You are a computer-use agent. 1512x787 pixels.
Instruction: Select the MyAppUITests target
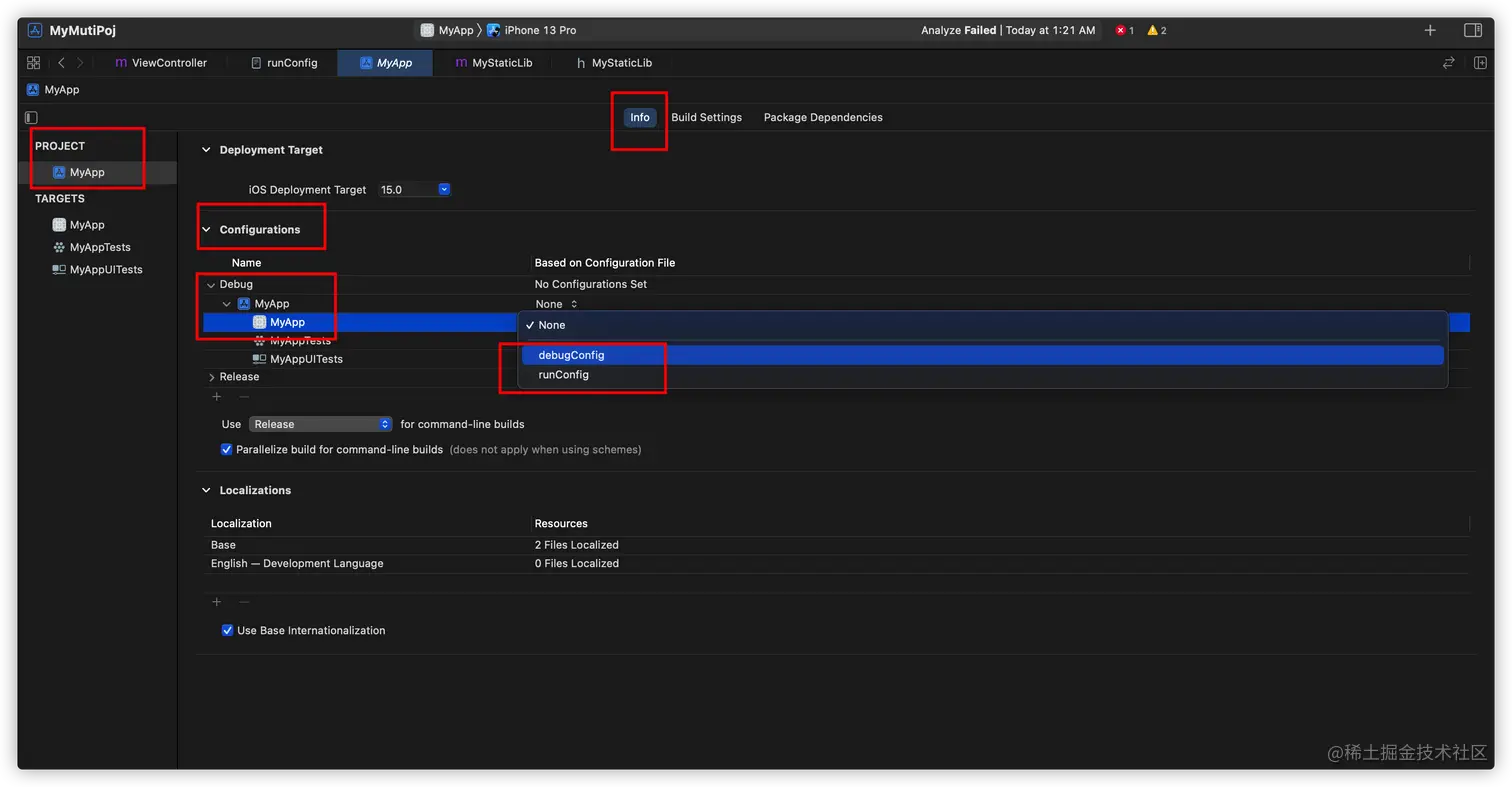coord(98,269)
